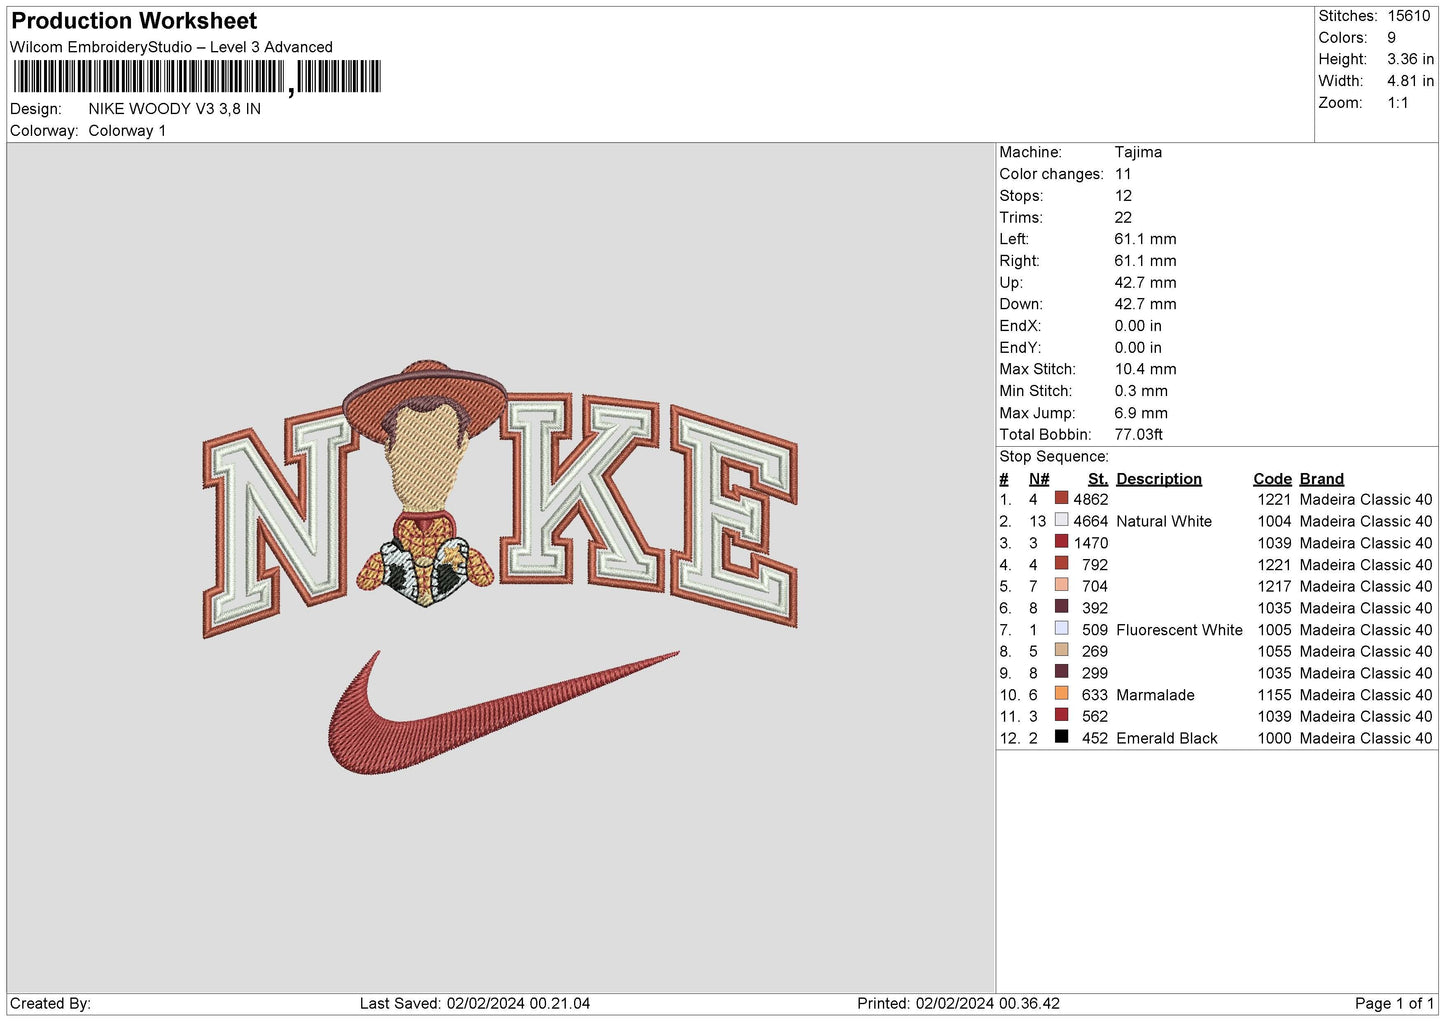Click the Fluorescent White swatch
Screen dimensions: 1445x1021
click(x=1061, y=628)
